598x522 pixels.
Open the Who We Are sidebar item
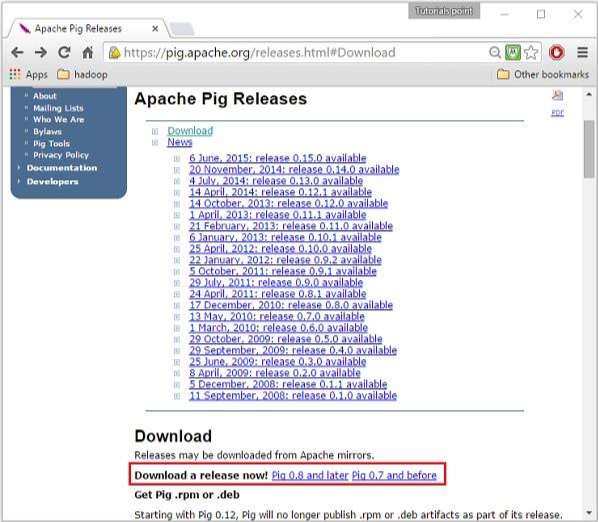point(59,120)
